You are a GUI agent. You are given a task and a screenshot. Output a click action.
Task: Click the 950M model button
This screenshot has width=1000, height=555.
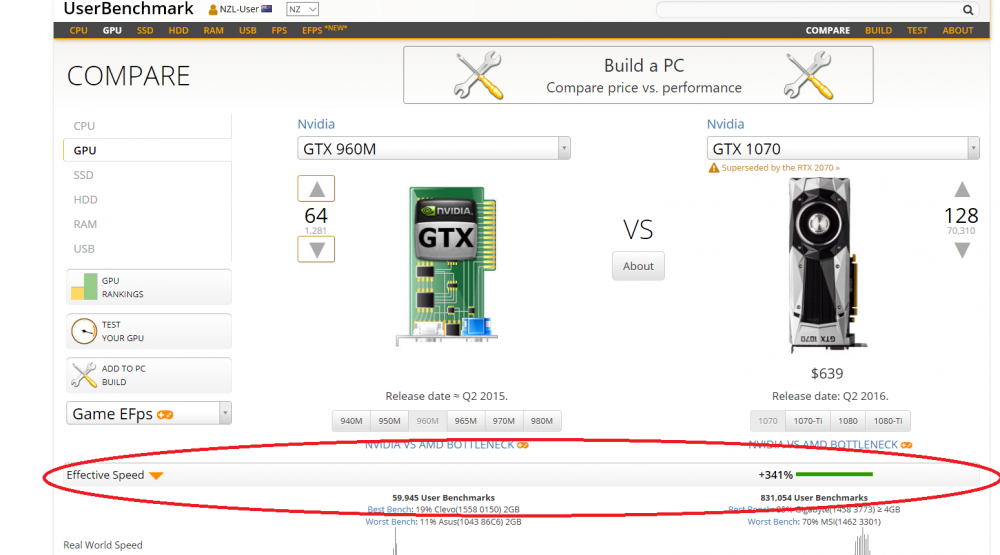pyautogui.click(x=390, y=421)
